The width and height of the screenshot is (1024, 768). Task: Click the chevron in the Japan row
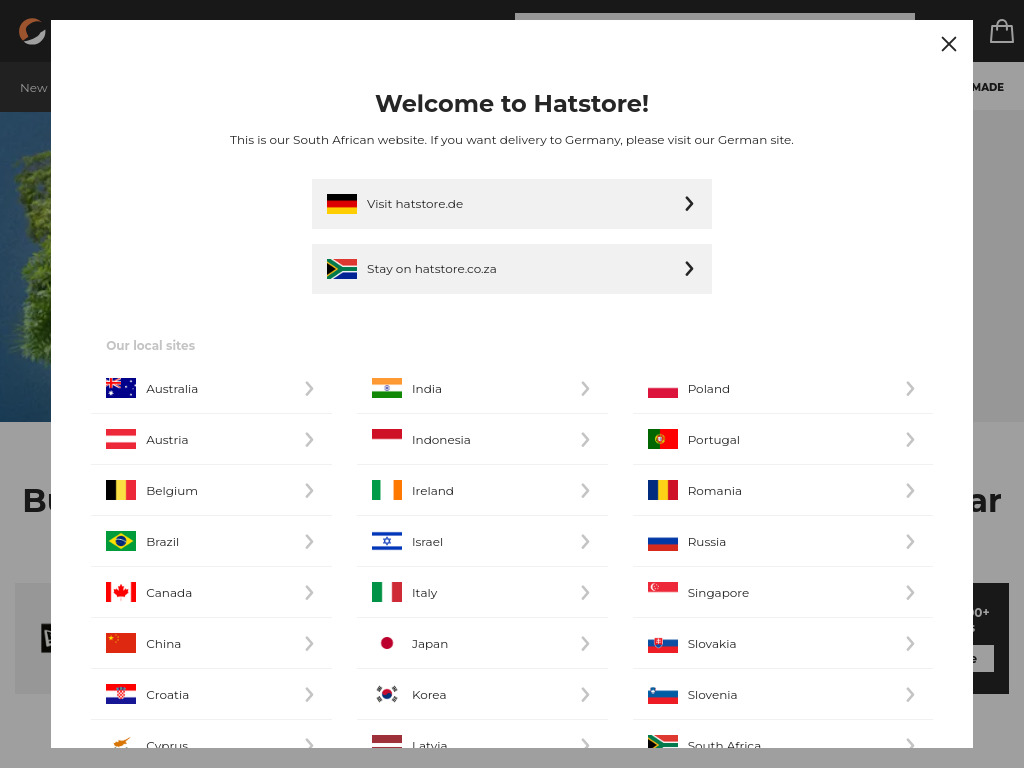coord(585,644)
